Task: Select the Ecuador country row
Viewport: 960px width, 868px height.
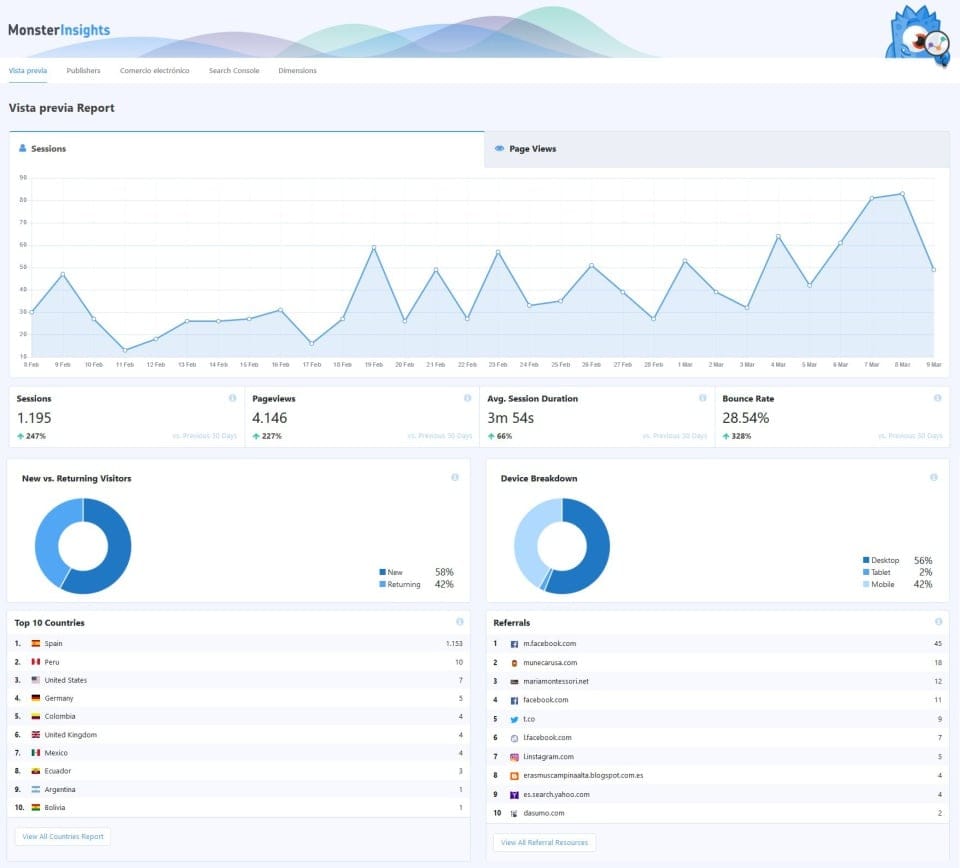Action: pyautogui.click(x=239, y=771)
